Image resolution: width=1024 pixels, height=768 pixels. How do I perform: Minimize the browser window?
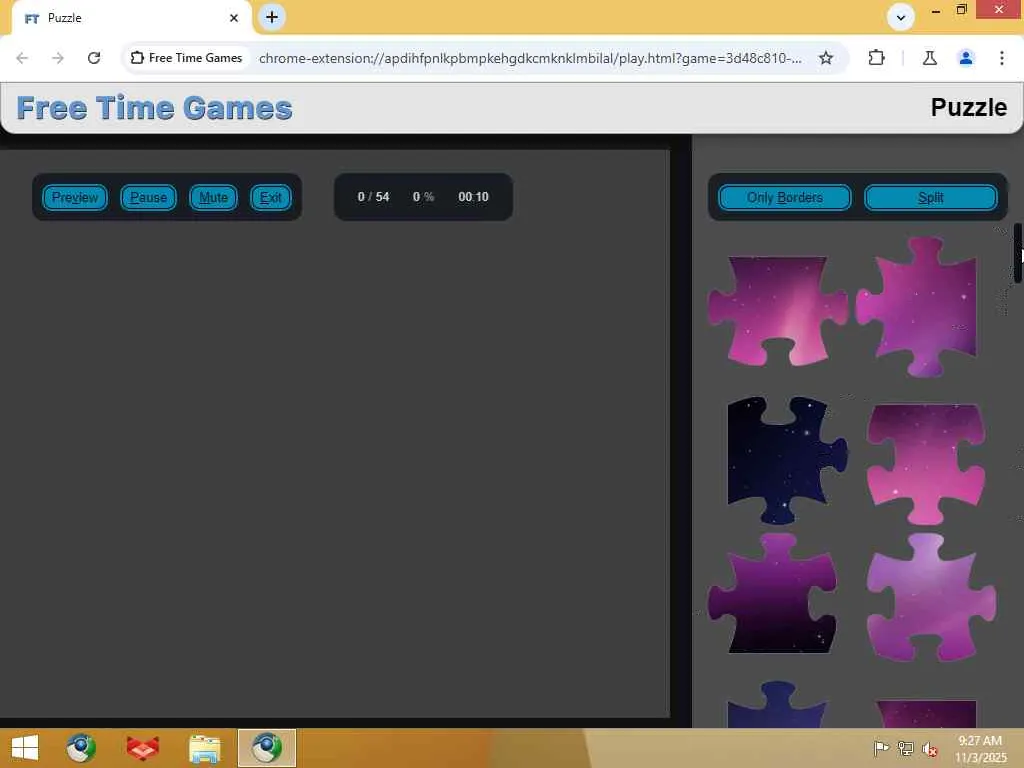tap(936, 10)
